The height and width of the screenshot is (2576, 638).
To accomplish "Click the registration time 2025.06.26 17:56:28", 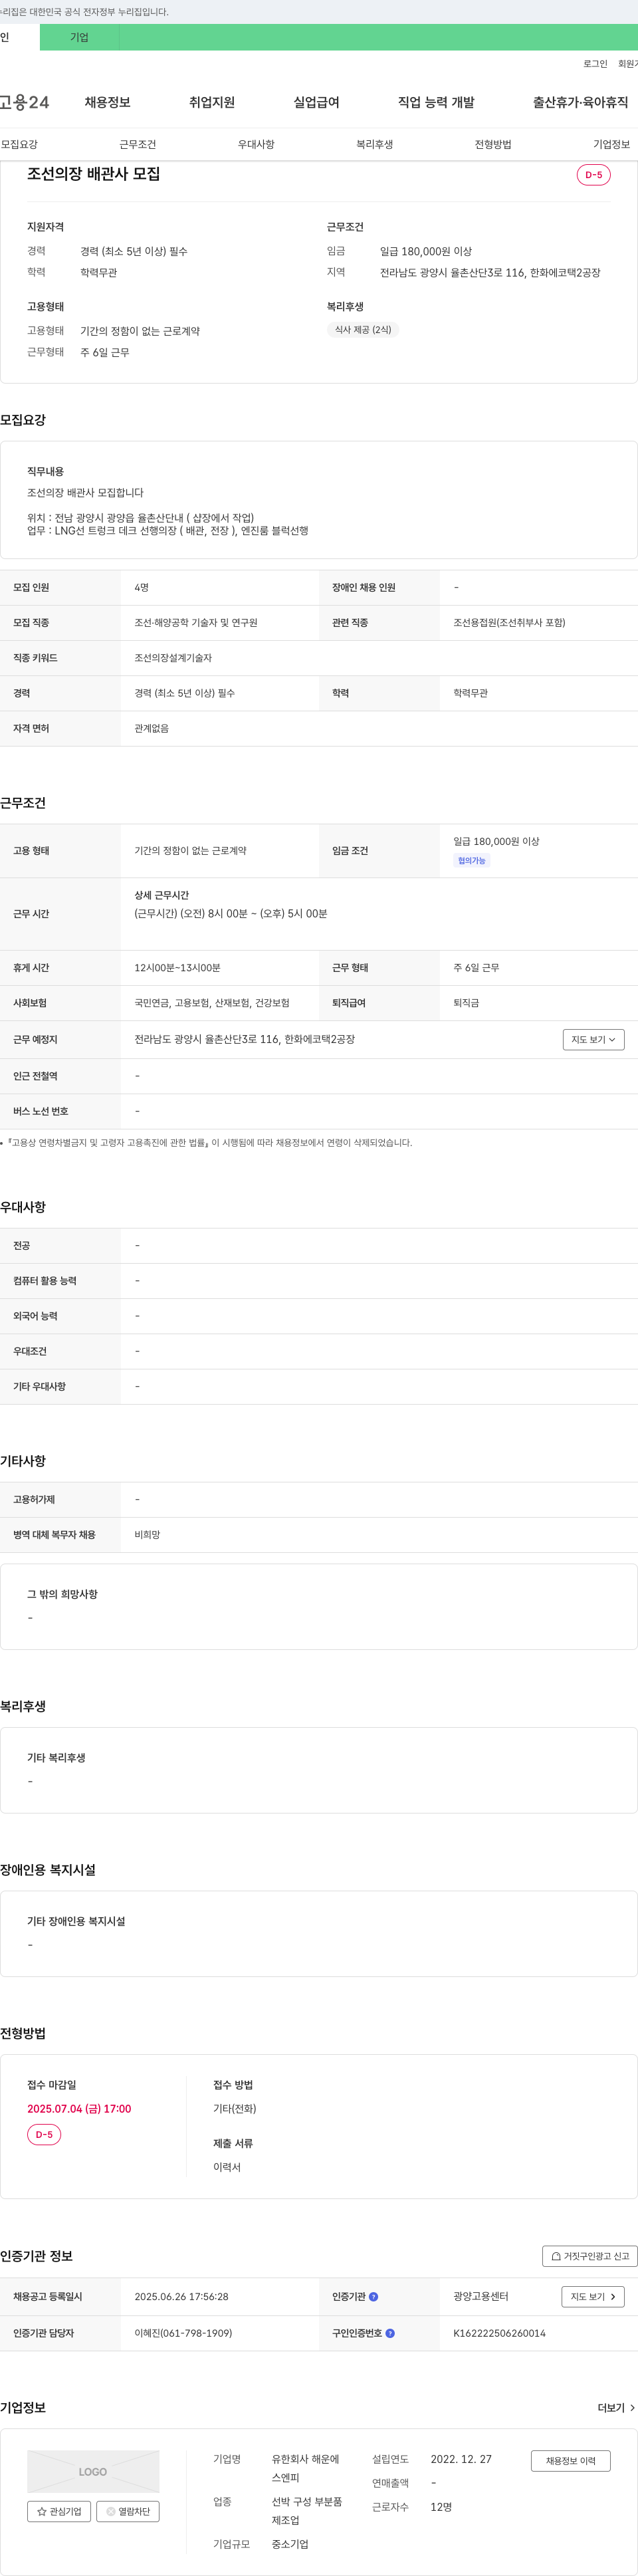I will pyautogui.click(x=181, y=2297).
